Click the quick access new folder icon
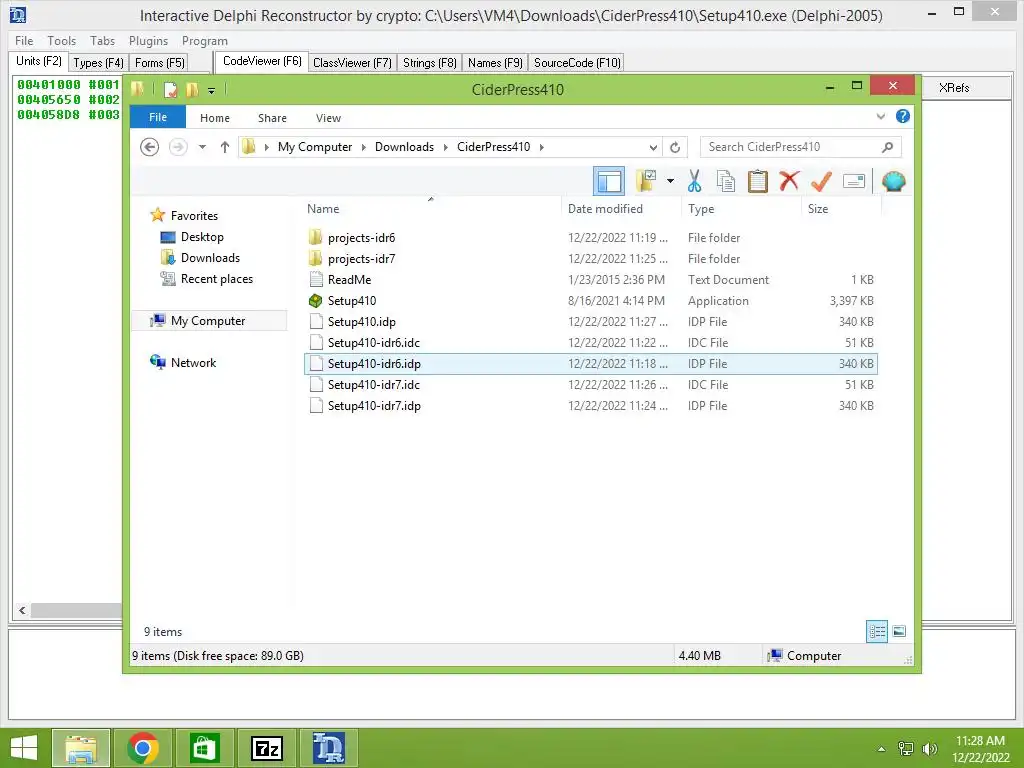 (x=192, y=89)
